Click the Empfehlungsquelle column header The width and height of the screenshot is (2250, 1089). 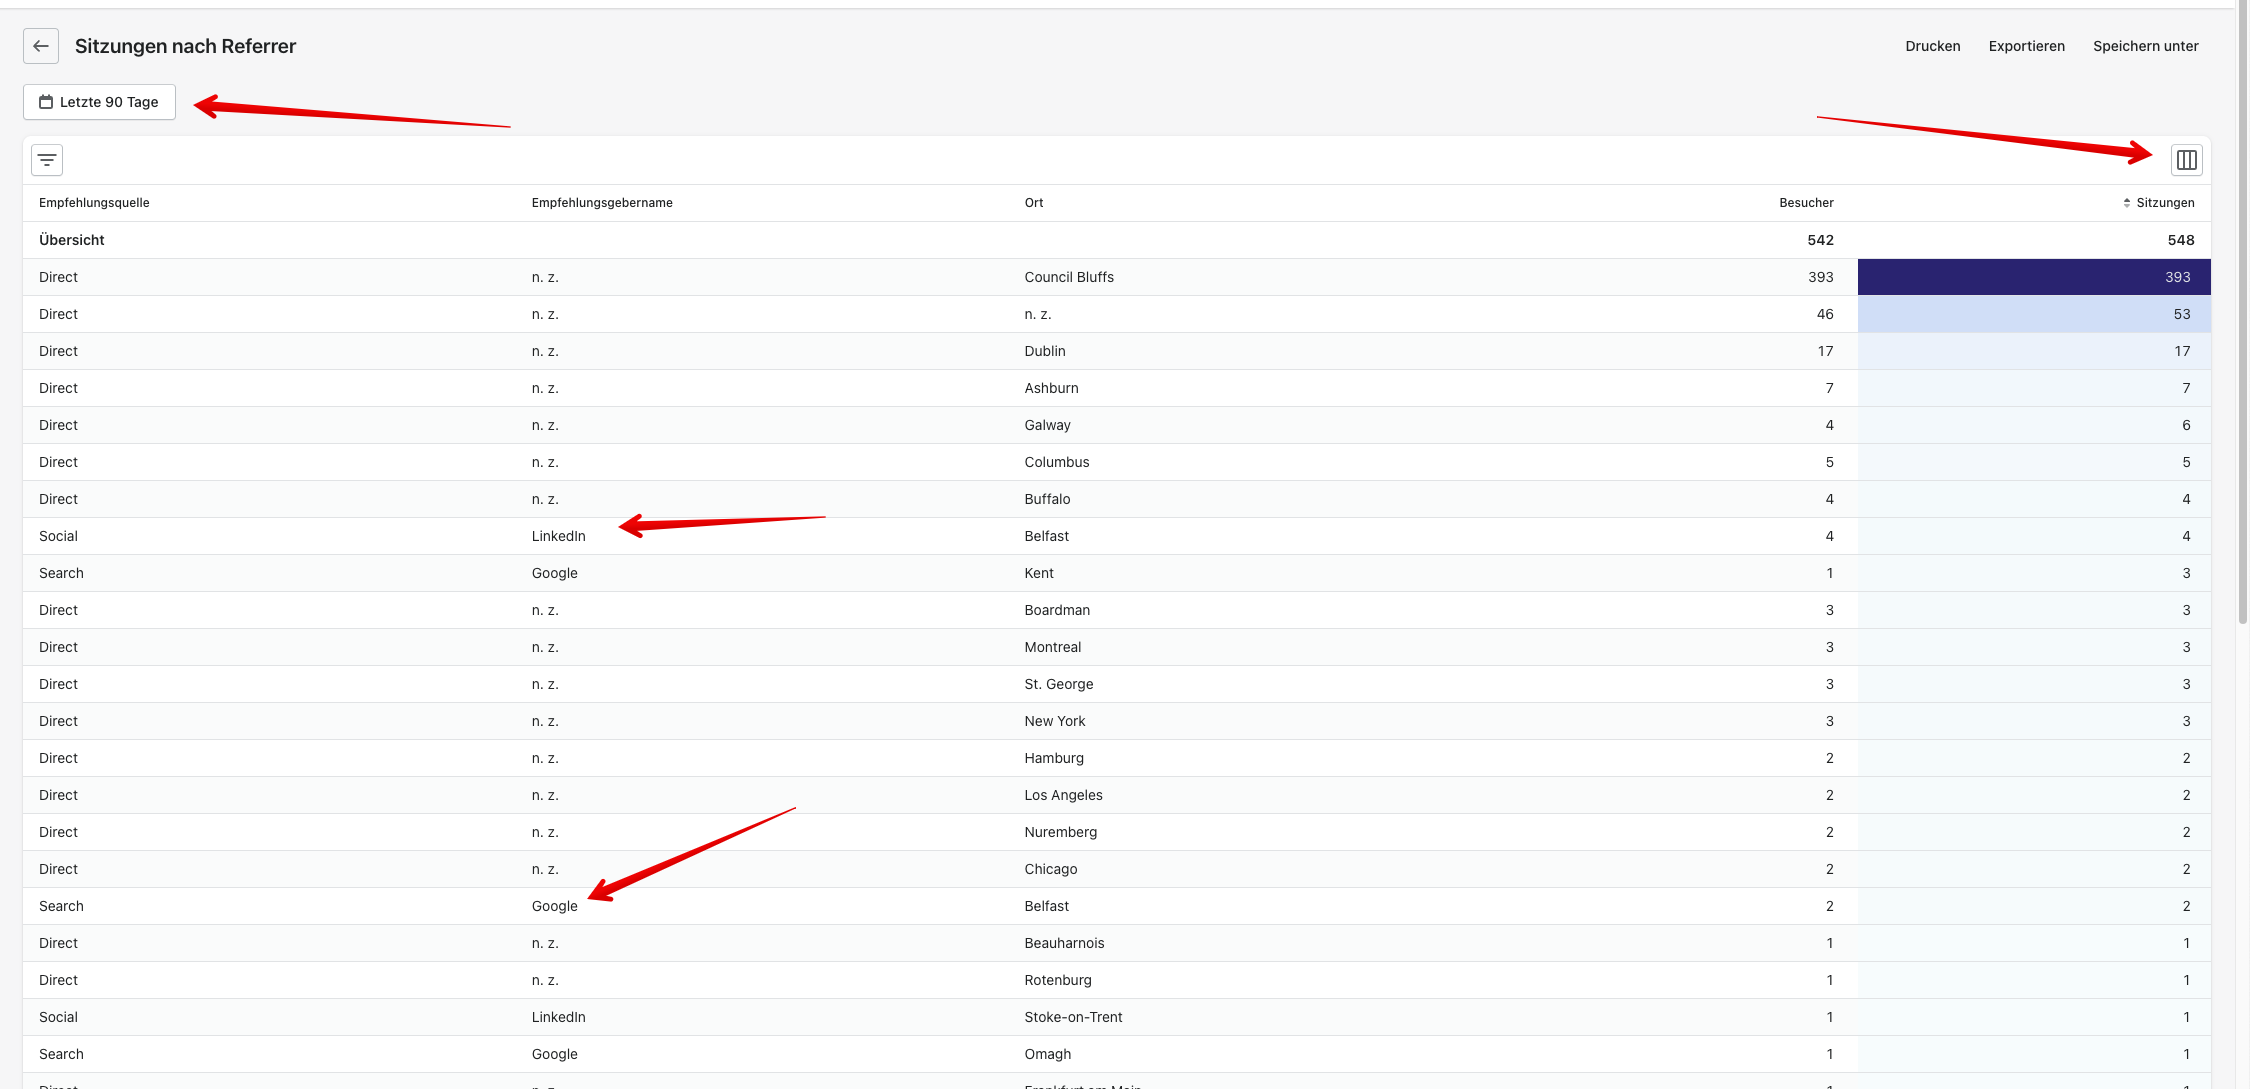94,203
